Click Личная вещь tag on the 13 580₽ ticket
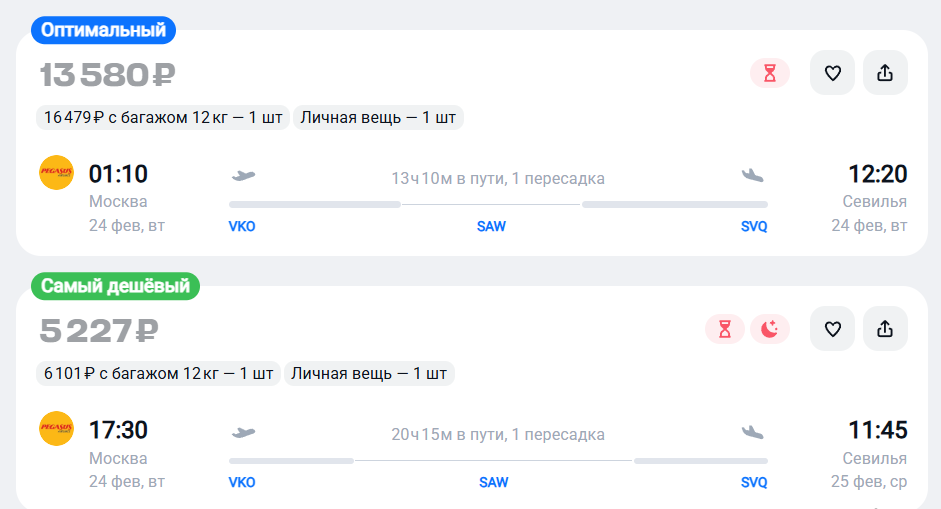 pos(378,118)
